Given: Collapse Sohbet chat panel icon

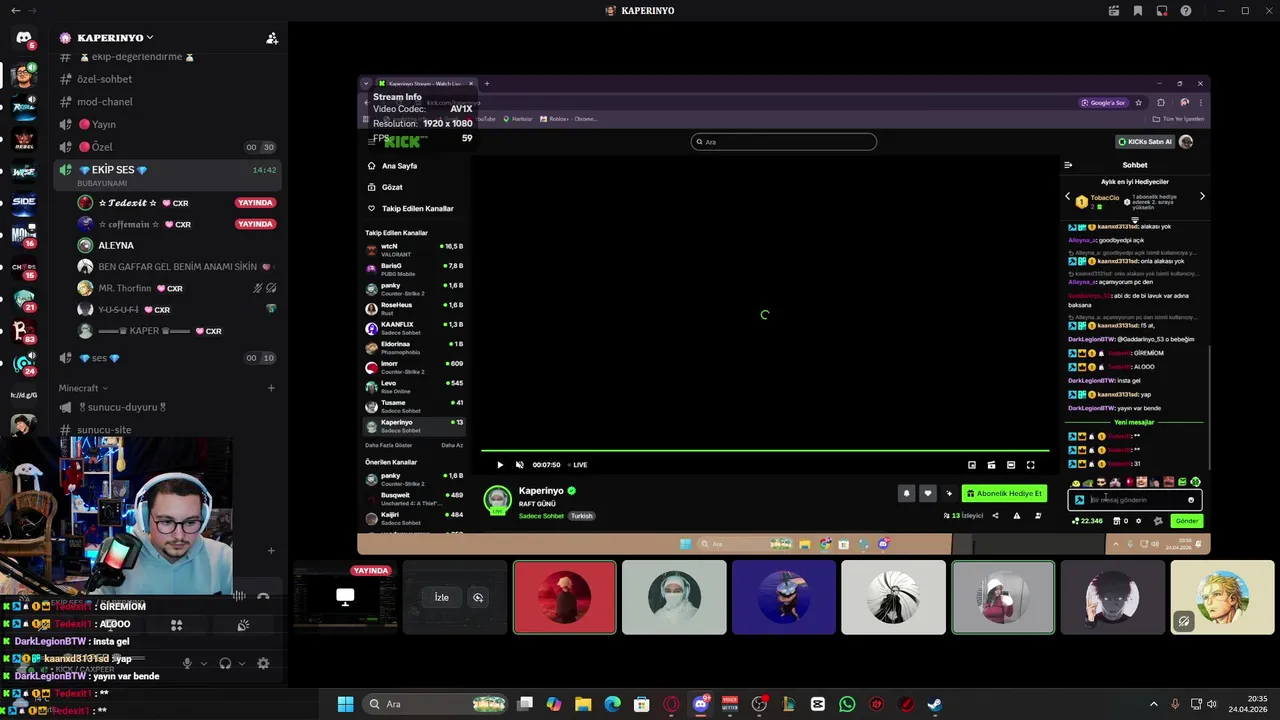Looking at the screenshot, I should [x=1068, y=165].
